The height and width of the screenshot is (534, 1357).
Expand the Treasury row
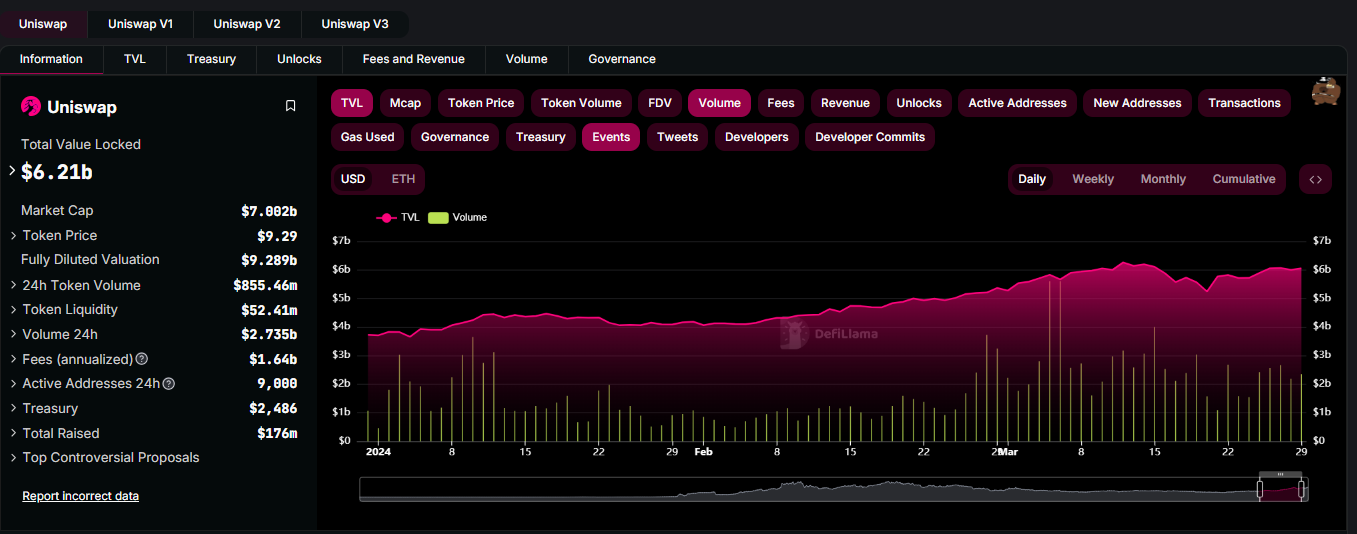point(14,409)
